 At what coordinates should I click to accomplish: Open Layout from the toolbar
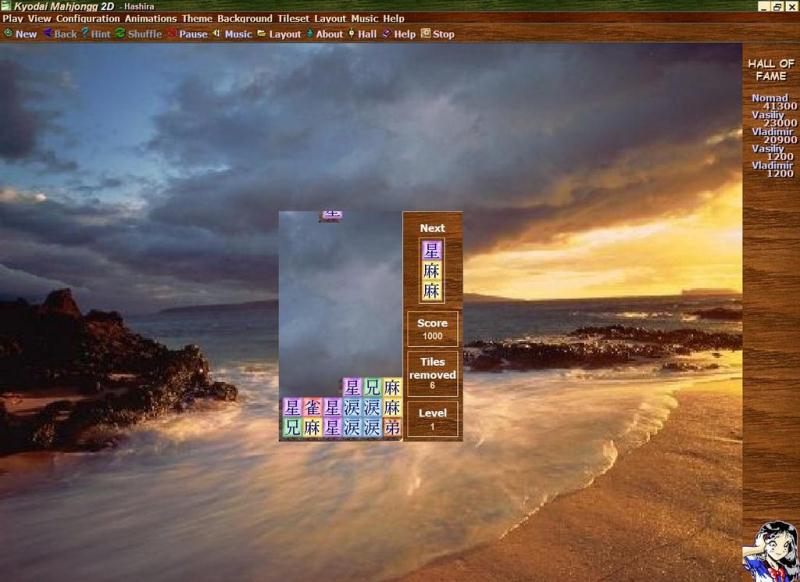(279, 34)
